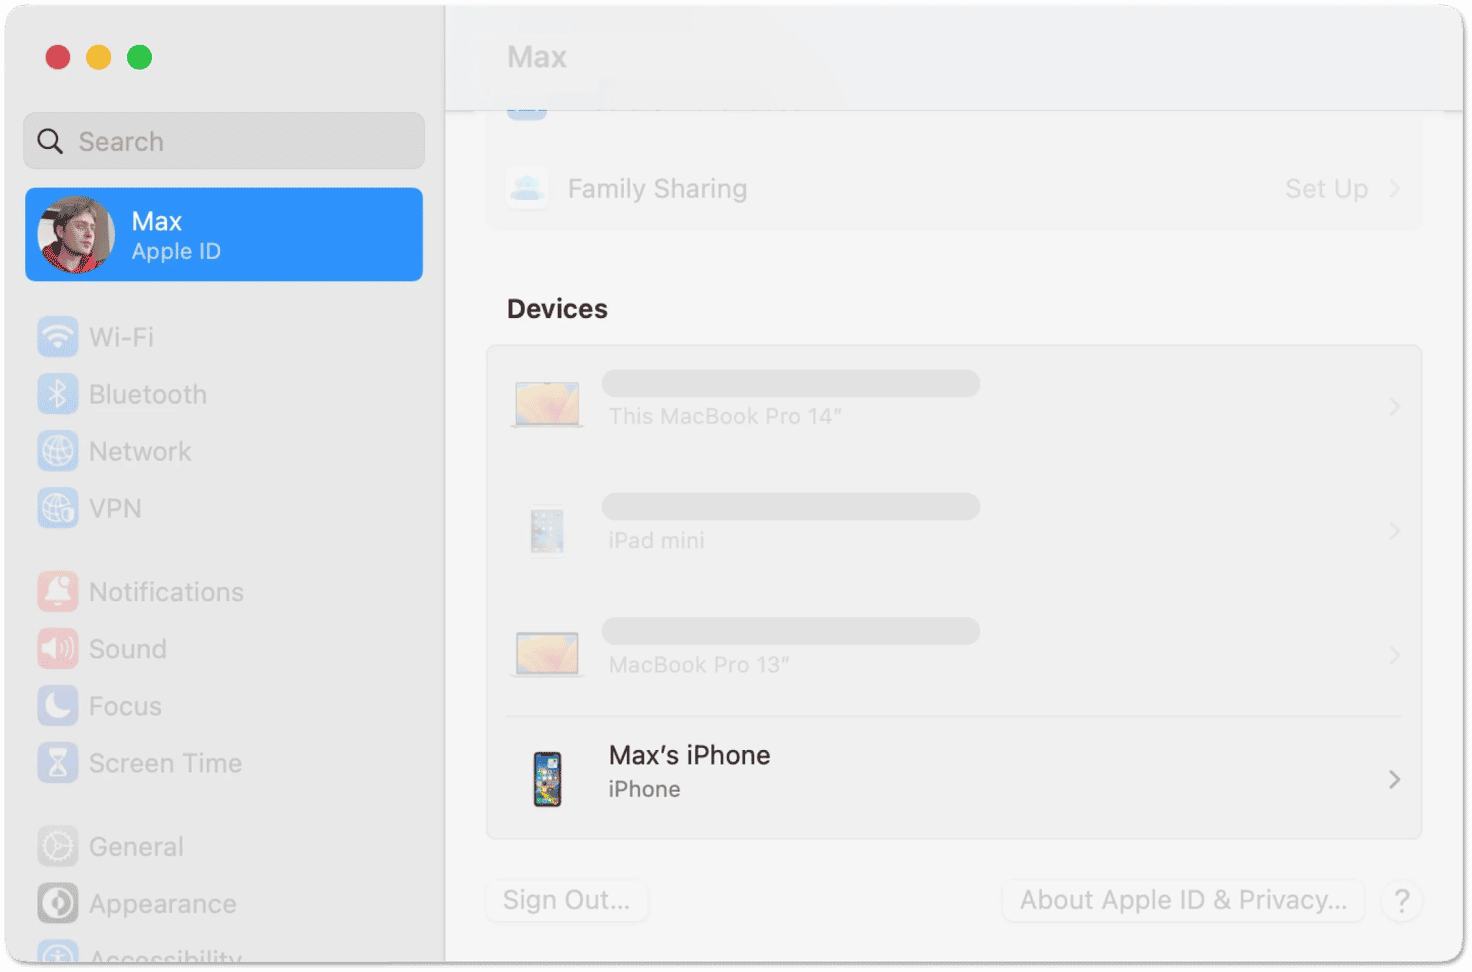Image resolution: width=1472 pixels, height=972 pixels.
Task: Expand iPad mini row chevron
Action: coord(1394,531)
